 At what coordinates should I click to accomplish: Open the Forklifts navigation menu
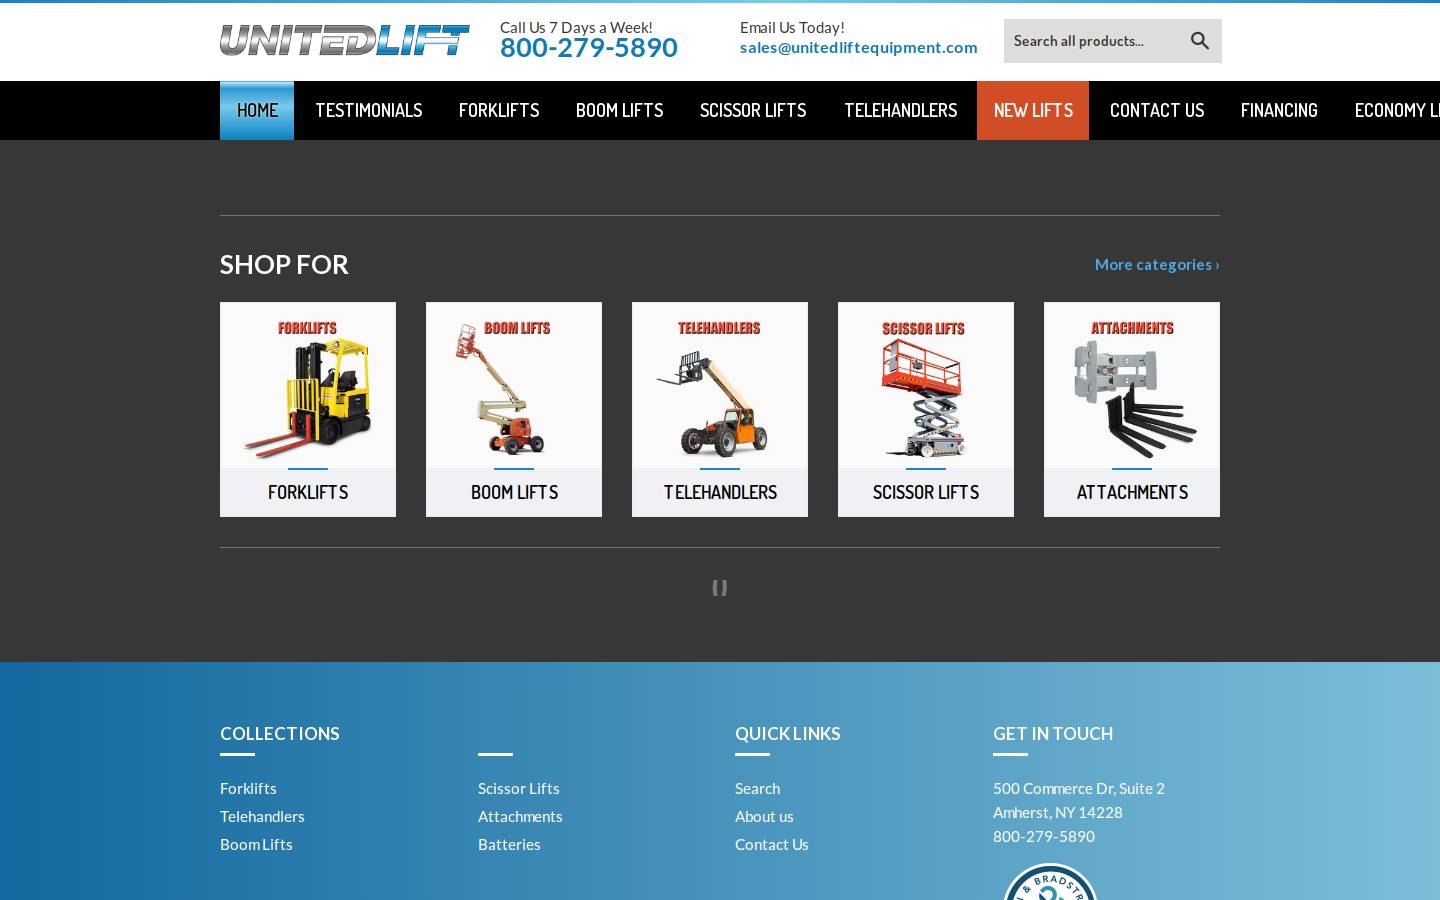click(x=499, y=110)
